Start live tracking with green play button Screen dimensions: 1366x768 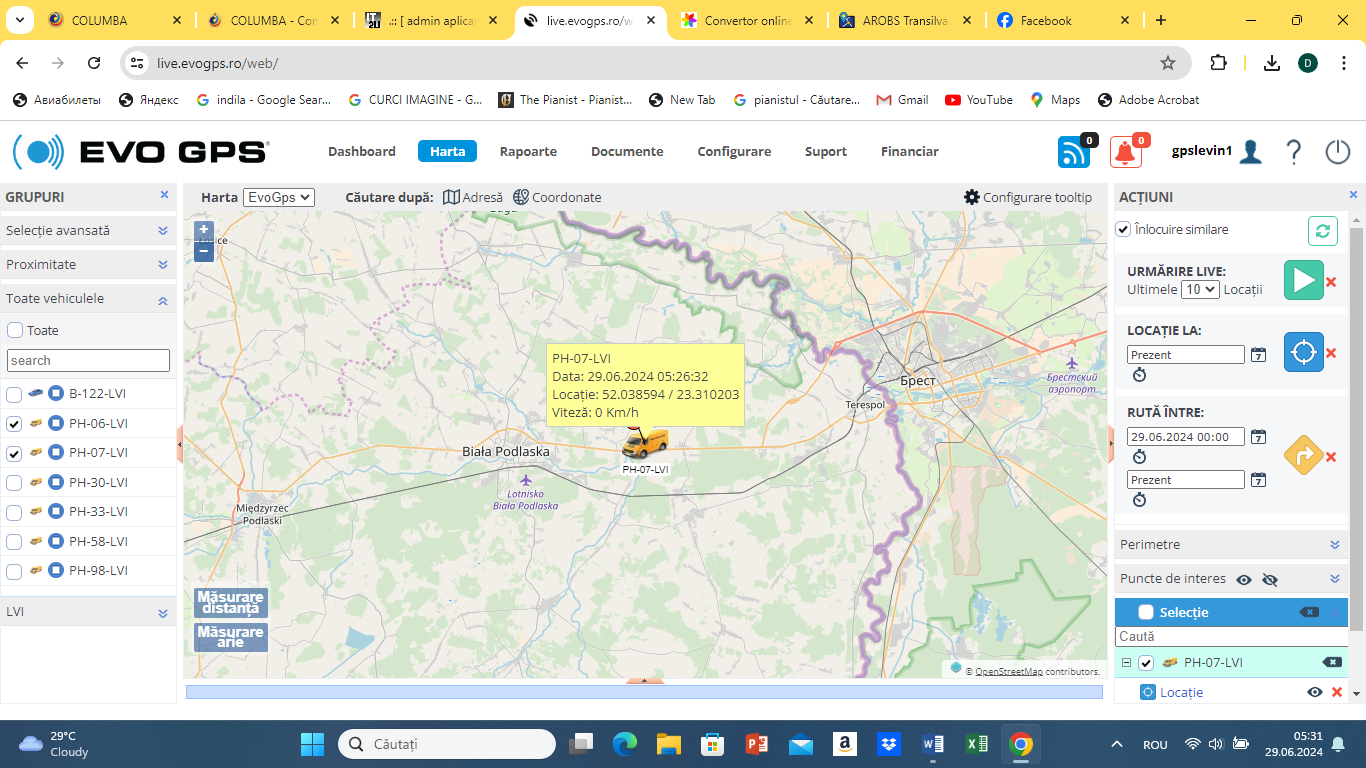coord(1303,280)
